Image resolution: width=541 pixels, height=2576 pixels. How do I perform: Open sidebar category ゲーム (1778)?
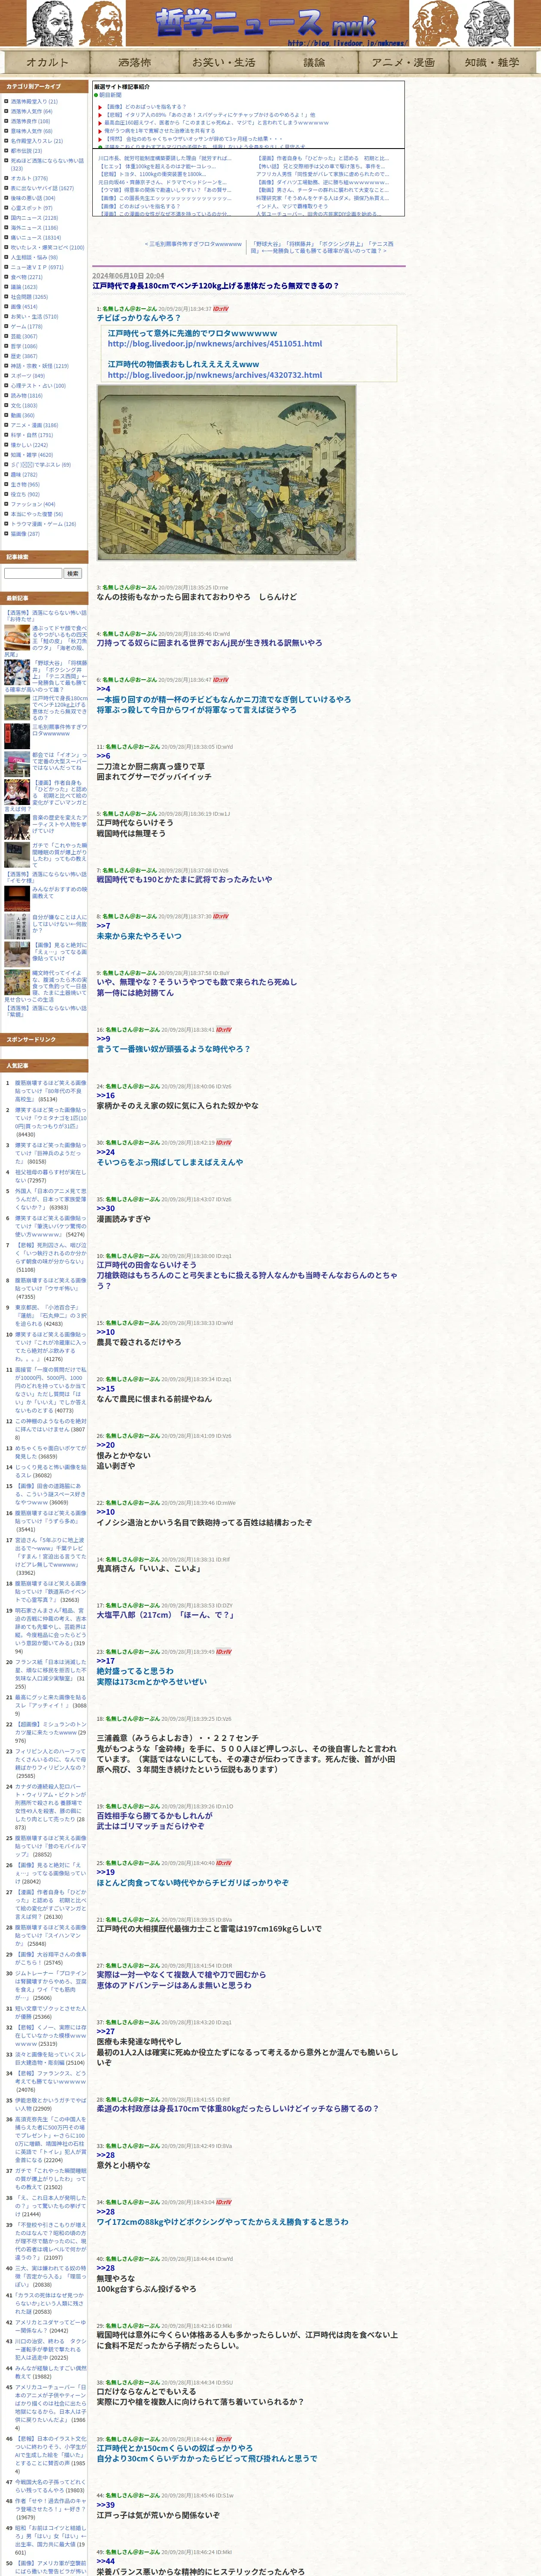[27, 326]
